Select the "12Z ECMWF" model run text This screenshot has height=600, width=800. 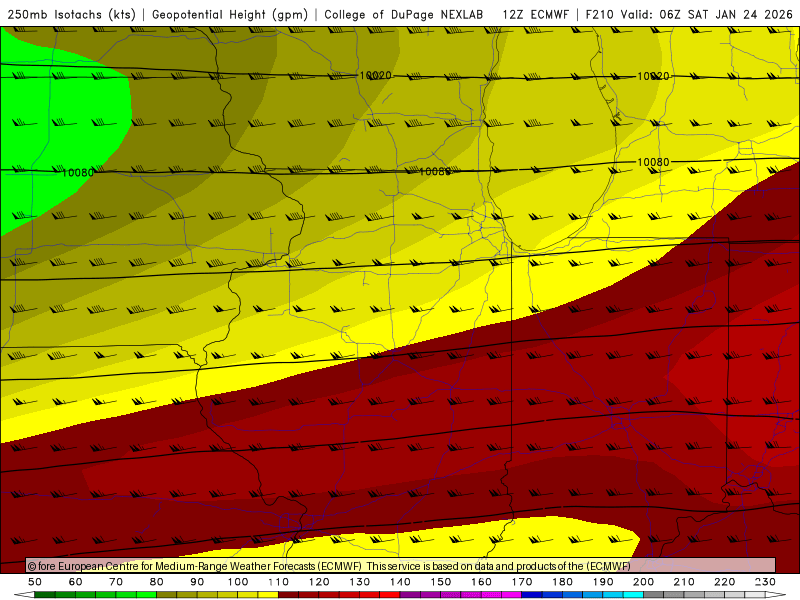click(x=535, y=14)
